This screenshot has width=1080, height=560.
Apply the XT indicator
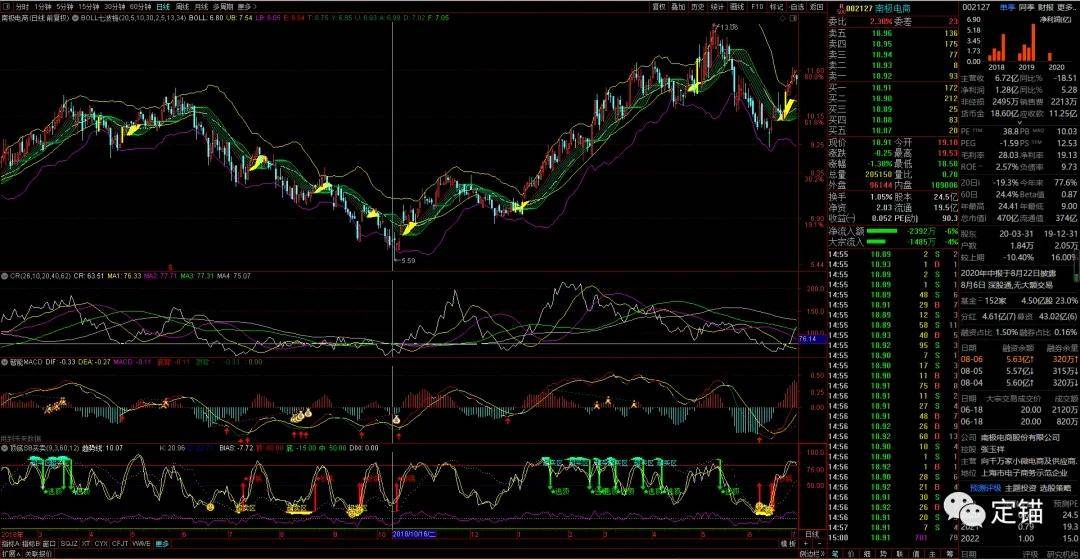click(86, 543)
